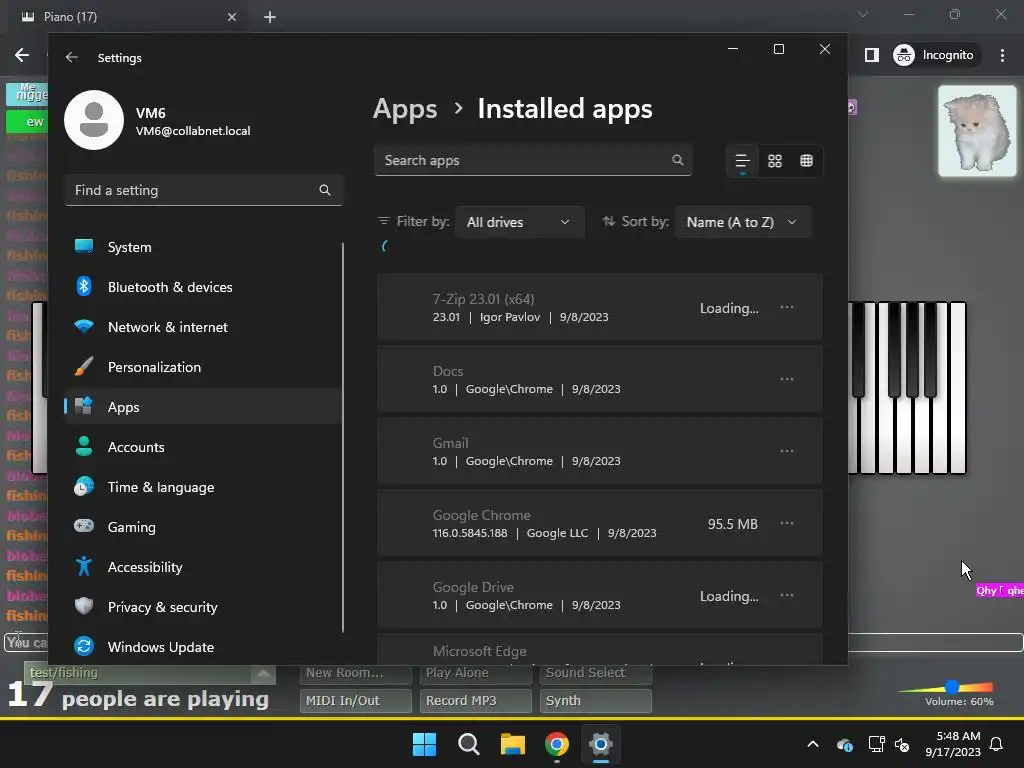Image resolution: width=1024 pixels, height=768 pixels.
Task: Open taskbar Search
Action: point(468,744)
